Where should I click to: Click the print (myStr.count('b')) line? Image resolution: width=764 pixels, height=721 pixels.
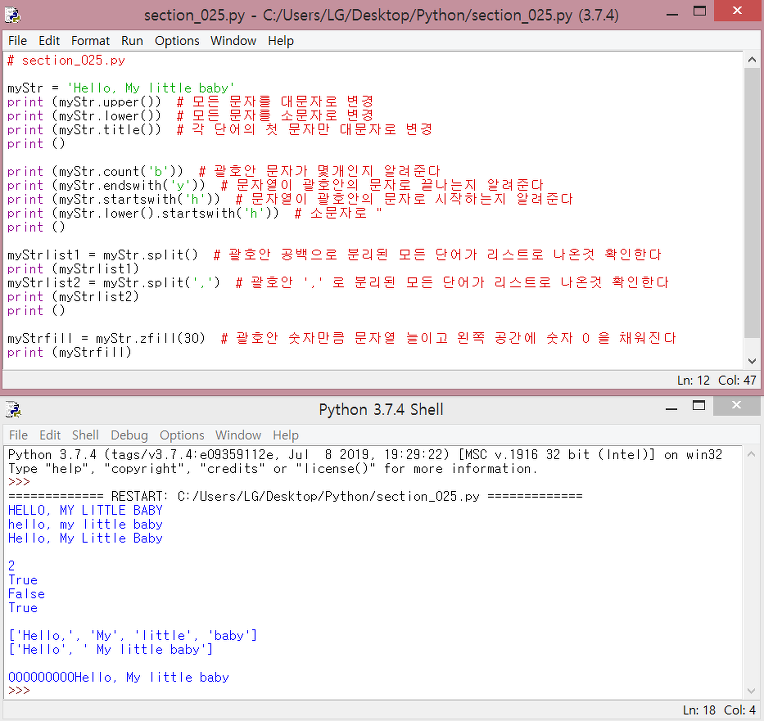(224, 171)
